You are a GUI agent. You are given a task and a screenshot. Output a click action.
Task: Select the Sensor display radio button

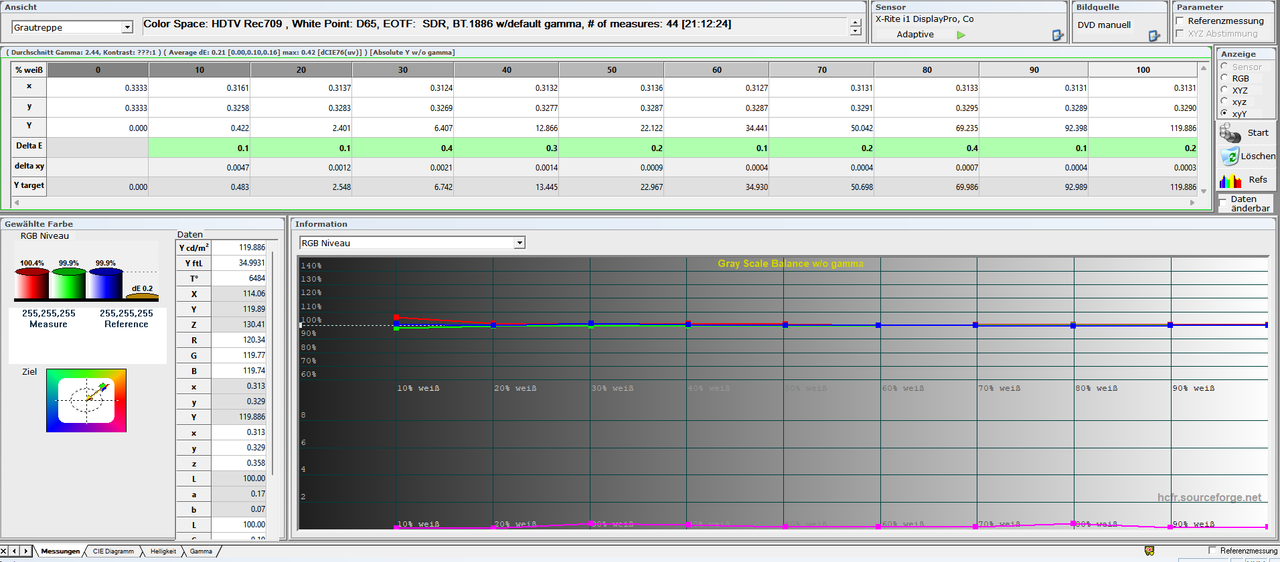click(1224, 66)
